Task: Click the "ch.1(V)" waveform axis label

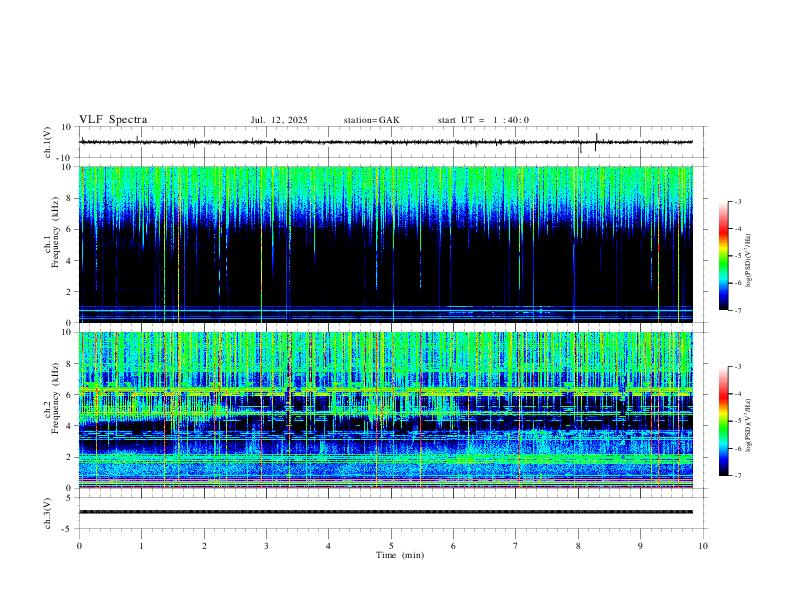Action: click(x=48, y=142)
